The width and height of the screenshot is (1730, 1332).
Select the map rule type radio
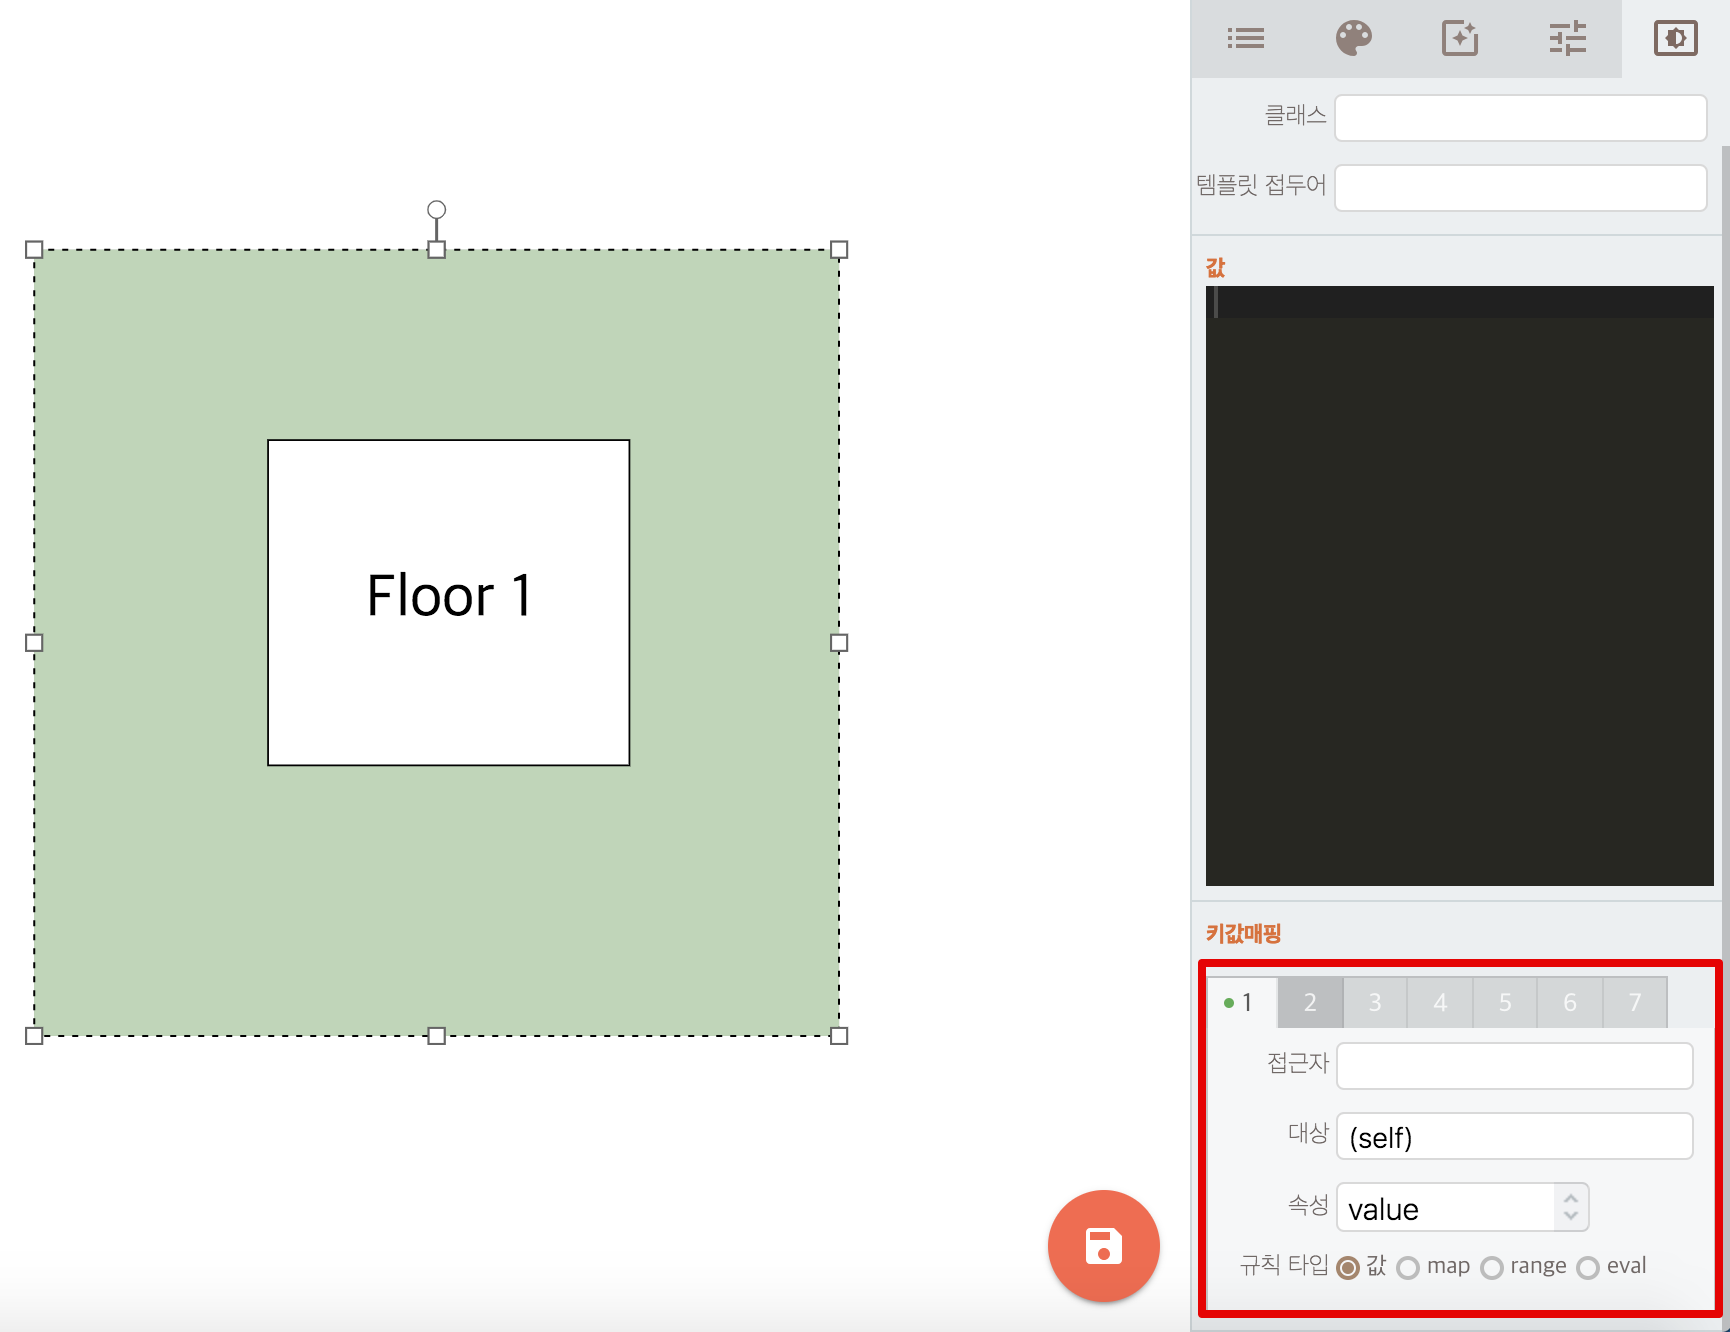coord(1408,1268)
